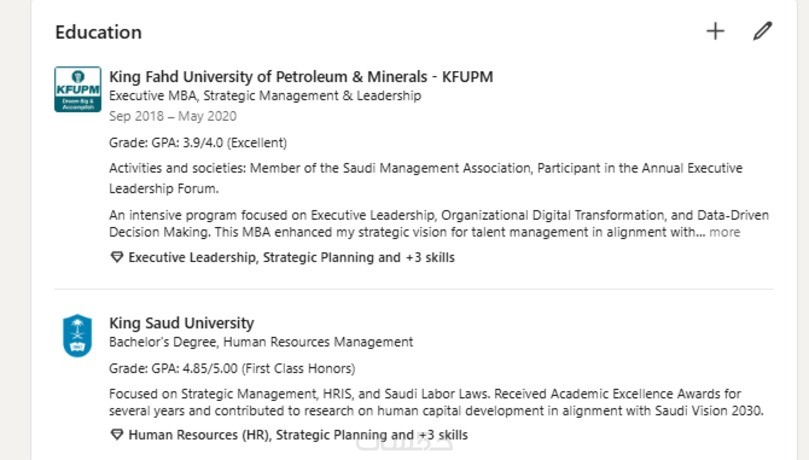The width and height of the screenshot is (809, 460).
Task: Click the intensive program description paragraph
Action: [400, 224]
